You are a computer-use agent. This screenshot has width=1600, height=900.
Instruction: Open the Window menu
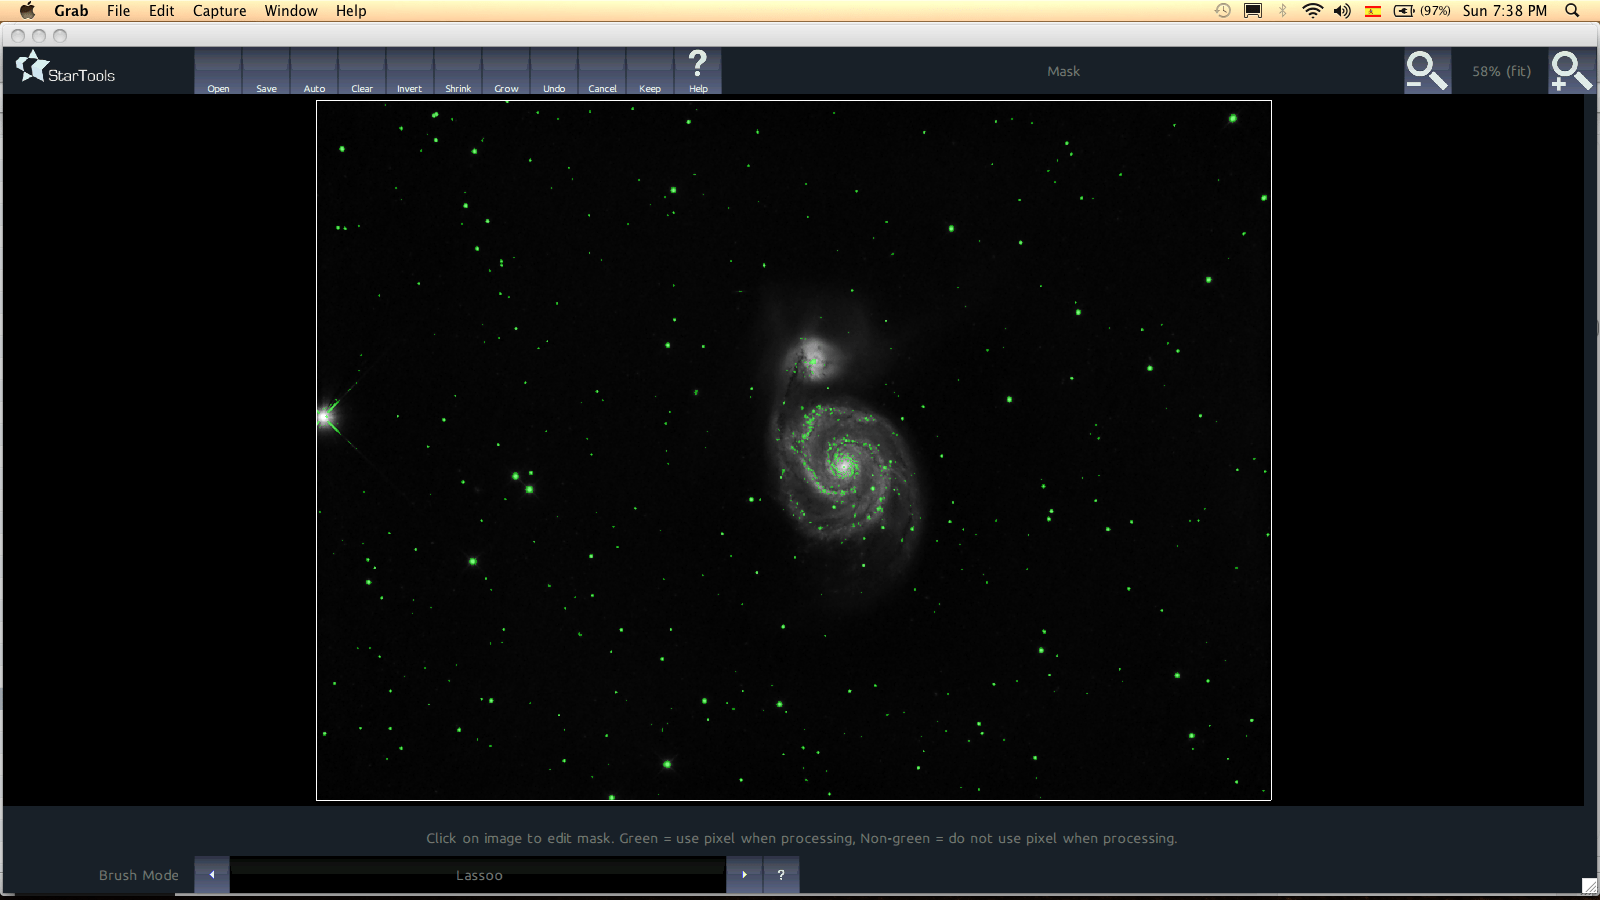point(291,11)
